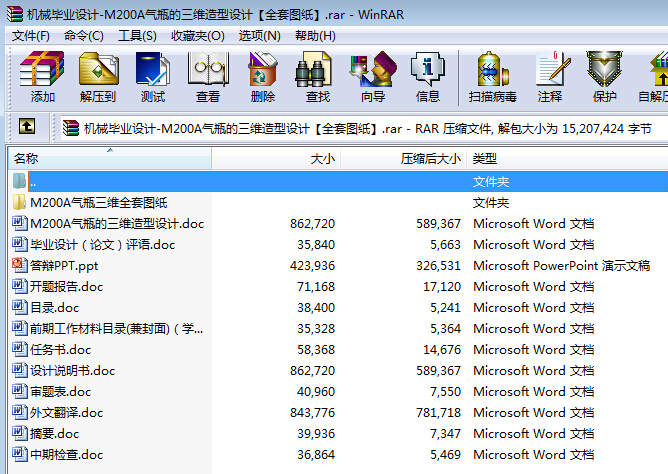Click packed size 7,550 of 审题表.doc
This screenshot has height=474, width=668.
[445, 391]
